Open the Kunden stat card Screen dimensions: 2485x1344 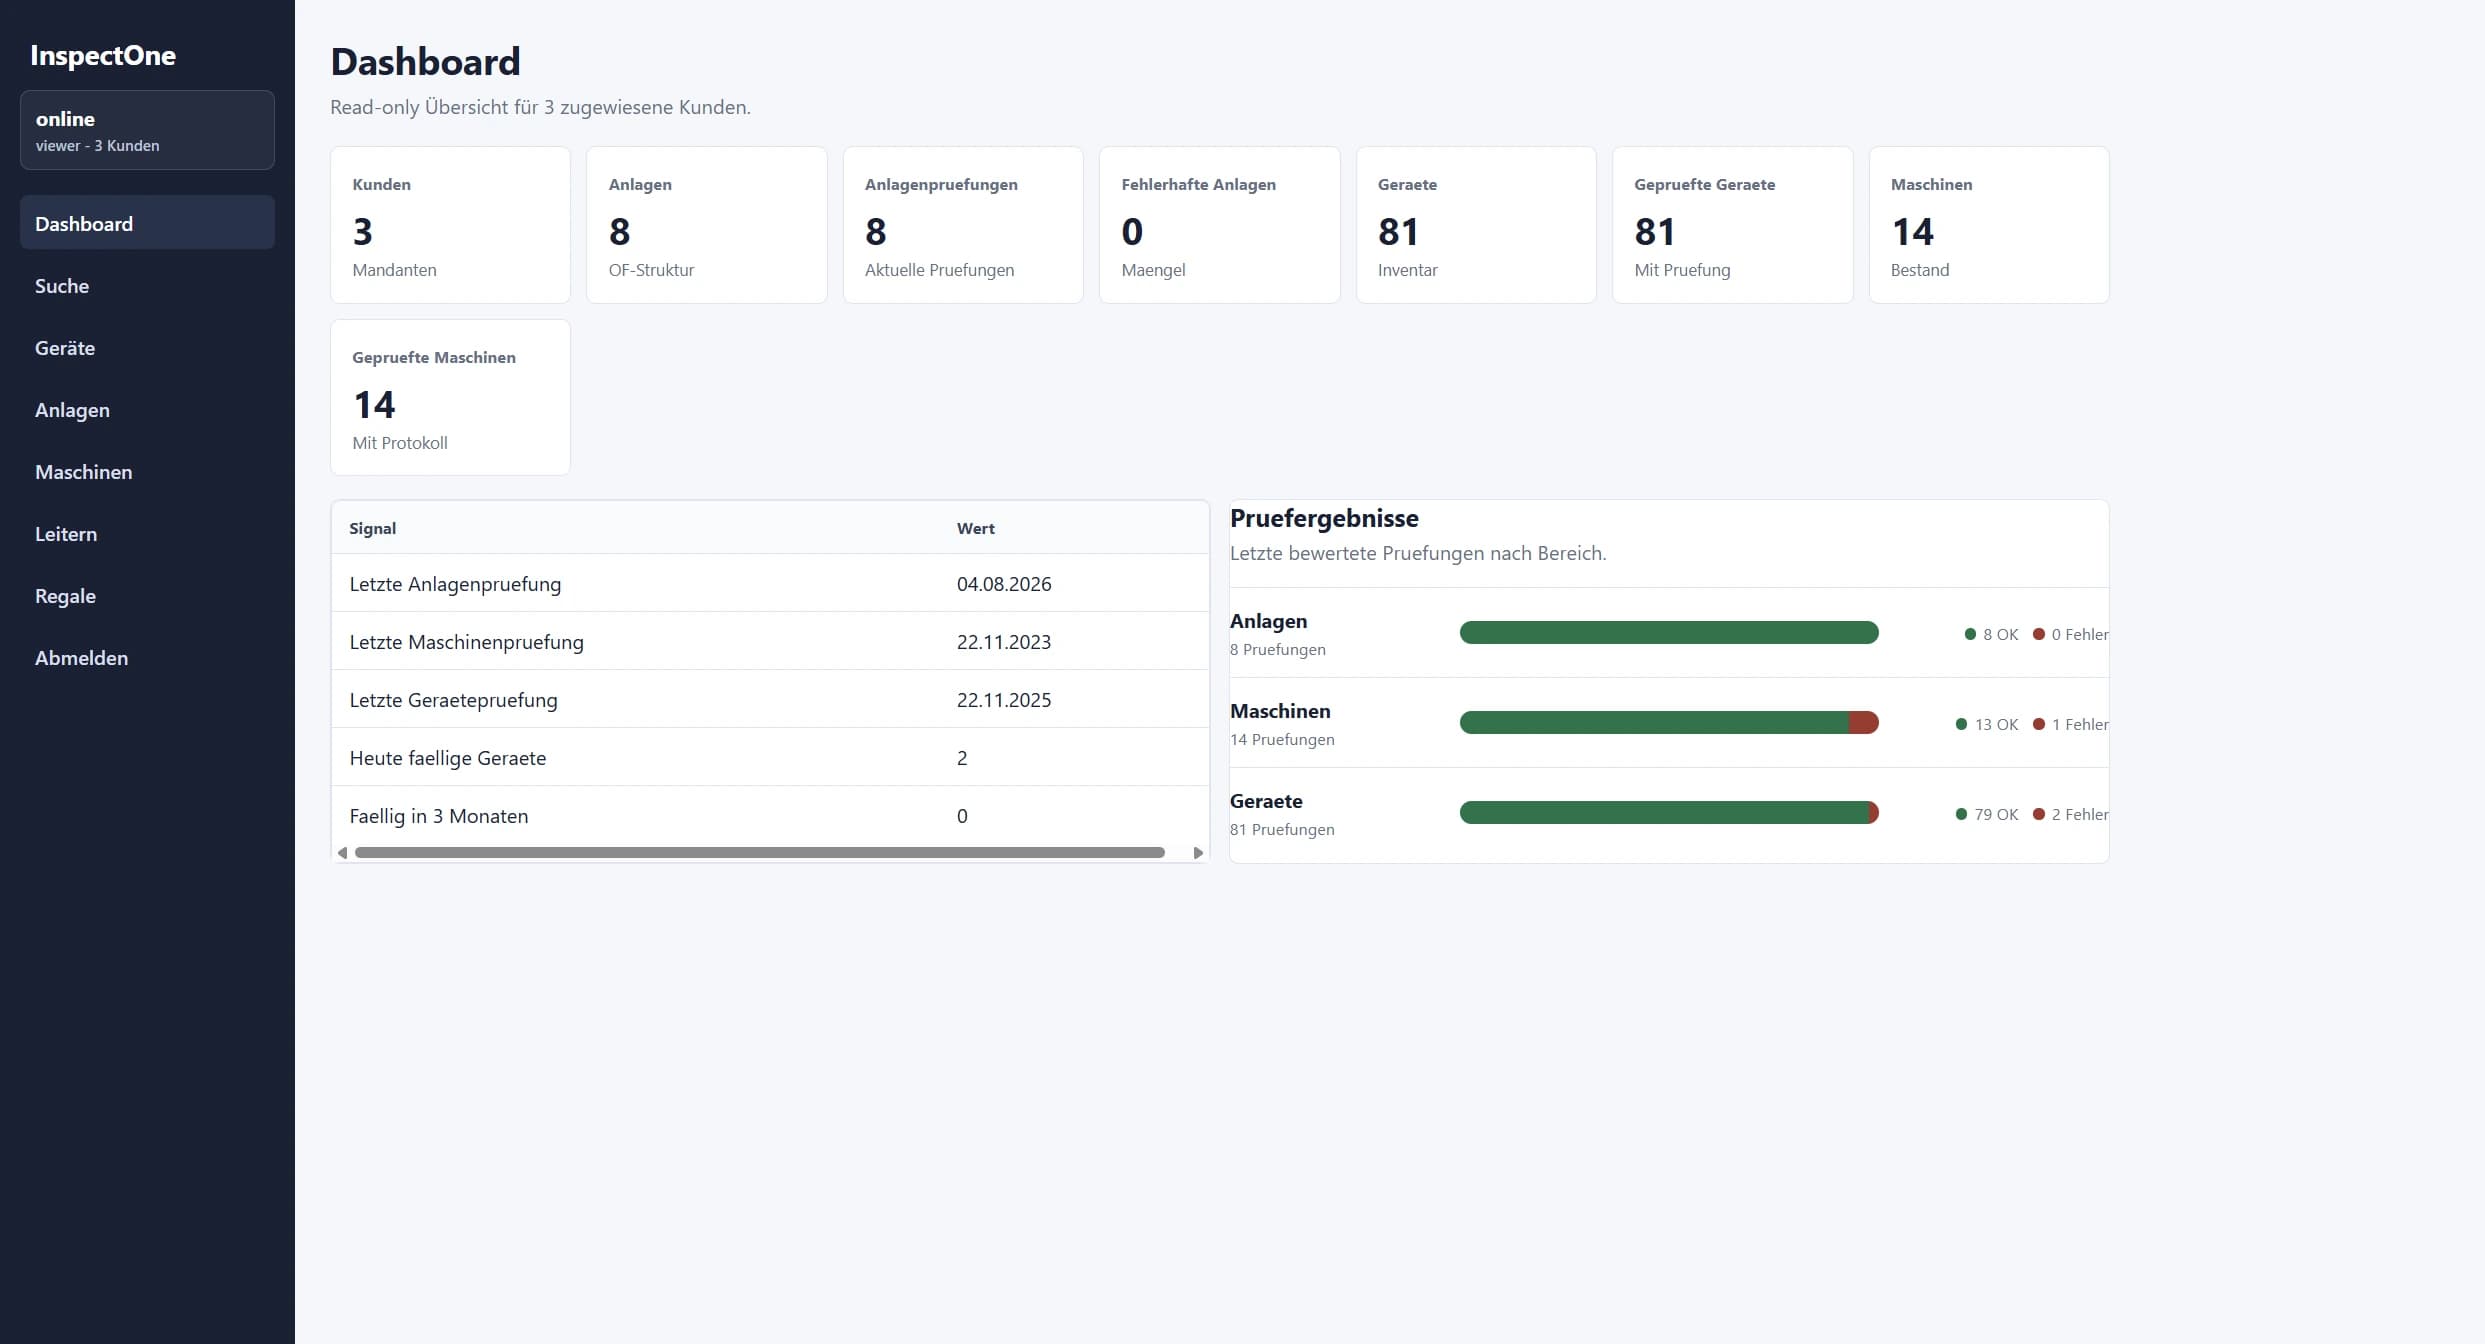pyautogui.click(x=450, y=225)
